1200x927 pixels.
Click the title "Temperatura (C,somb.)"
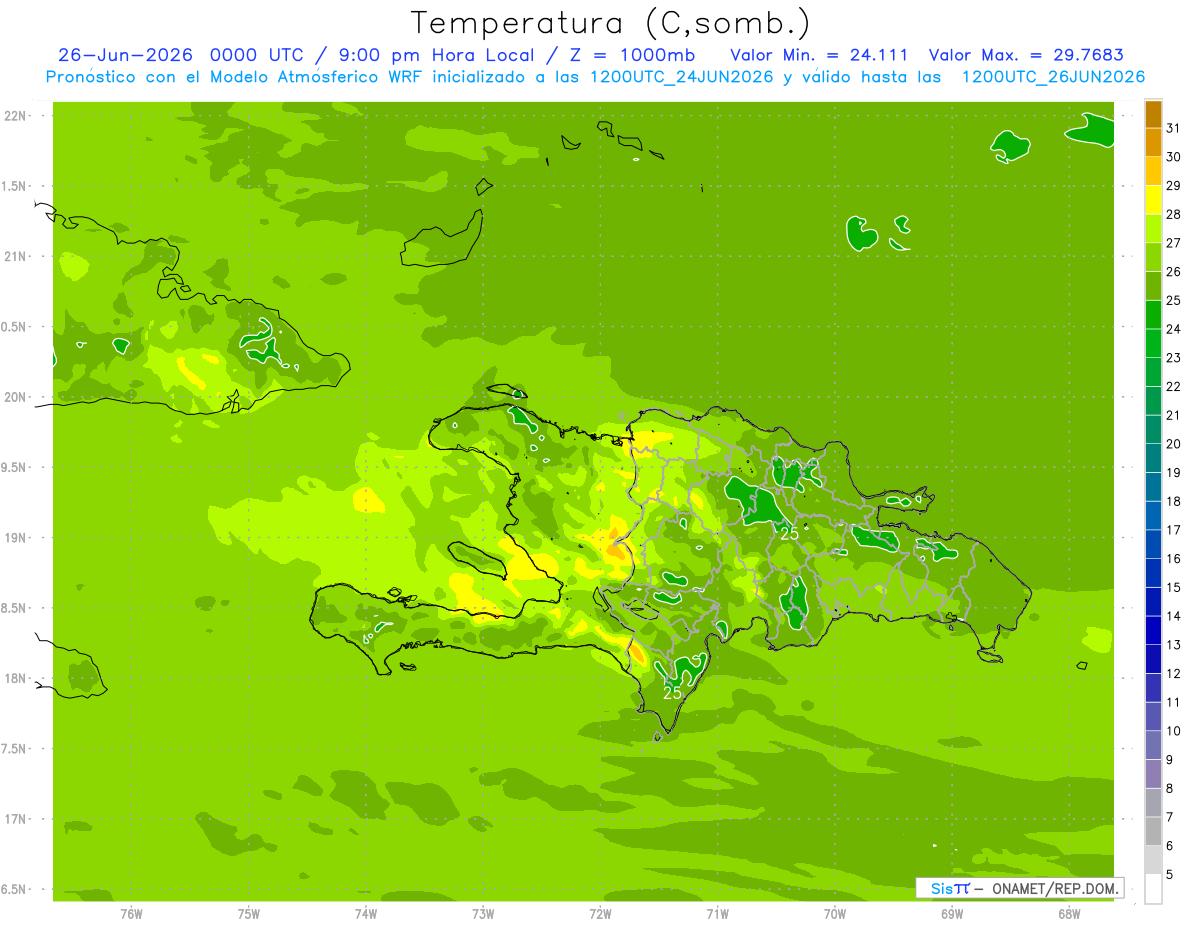pyautogui.click(x=611, y=23)
